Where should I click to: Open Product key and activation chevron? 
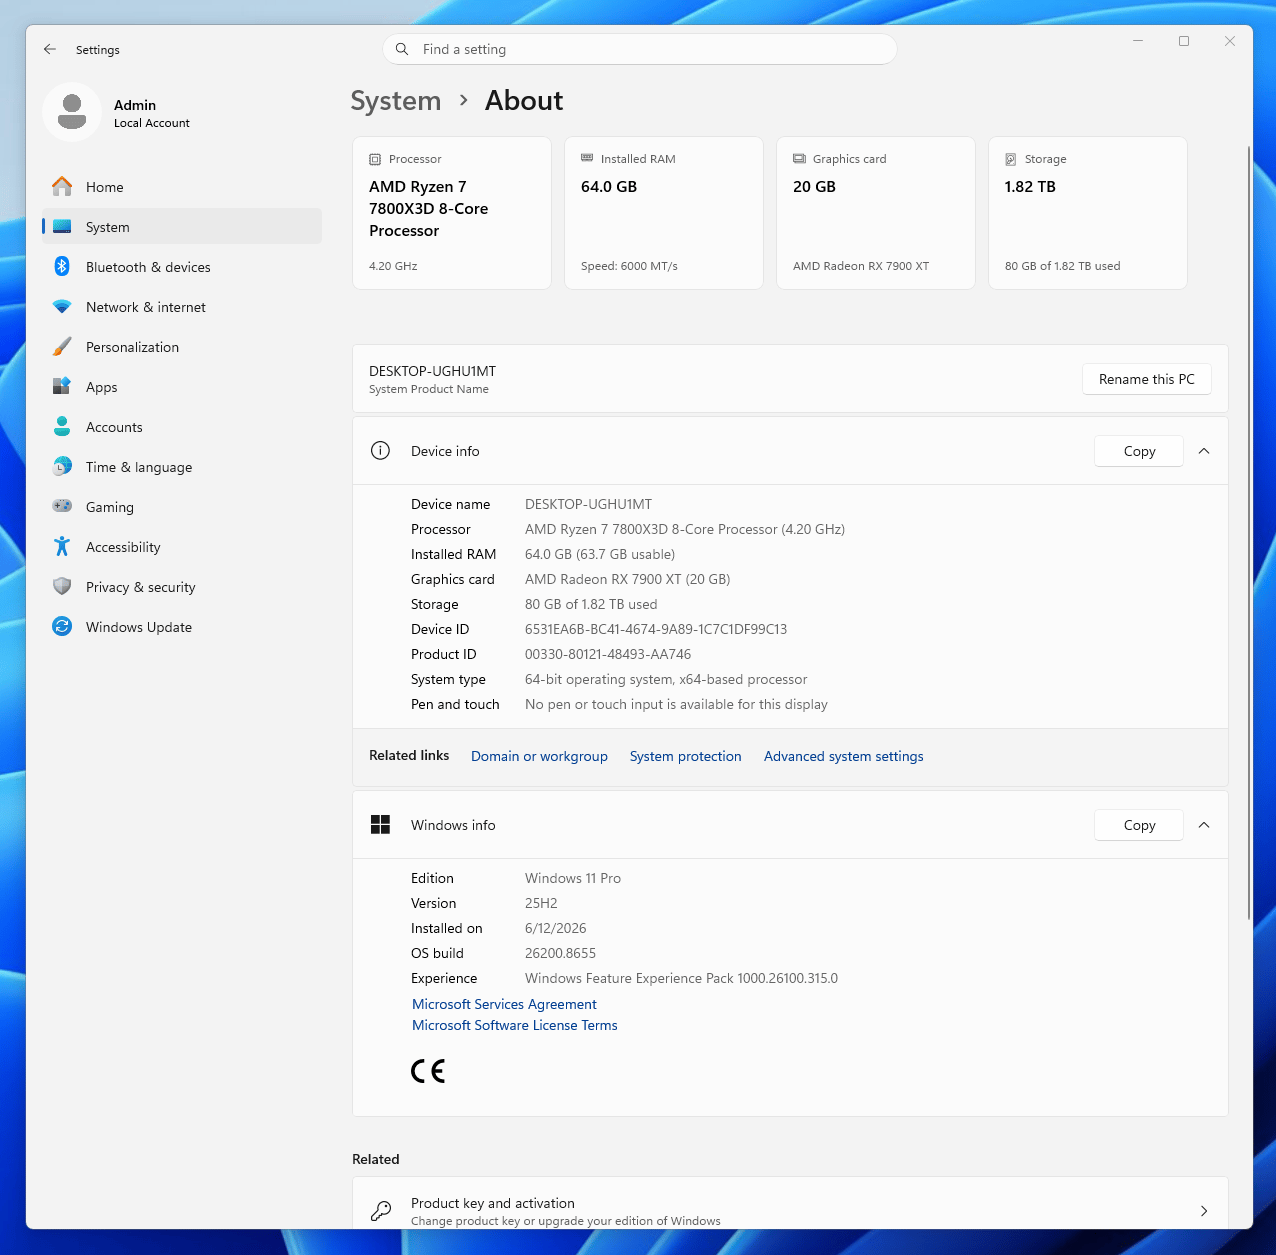1204,1211
